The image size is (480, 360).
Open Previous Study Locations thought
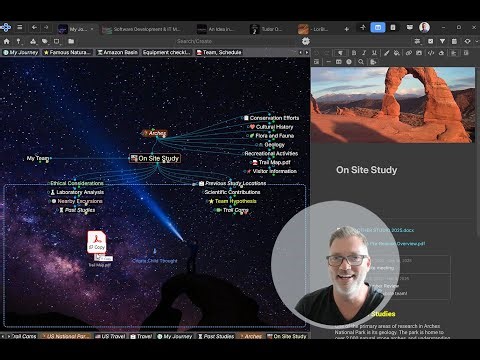[x=232, y=183]
